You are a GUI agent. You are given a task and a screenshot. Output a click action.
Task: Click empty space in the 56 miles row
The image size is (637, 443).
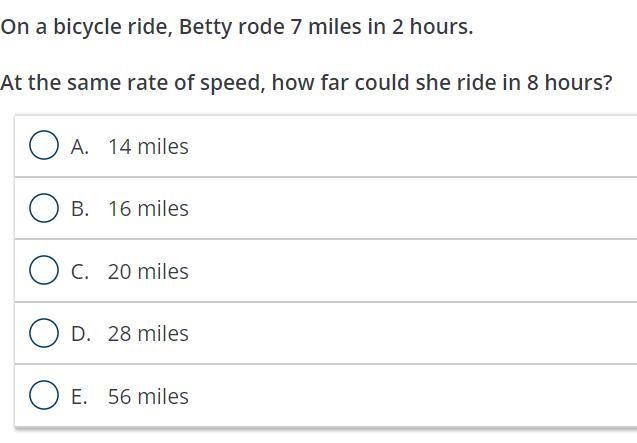coord(420,396)
